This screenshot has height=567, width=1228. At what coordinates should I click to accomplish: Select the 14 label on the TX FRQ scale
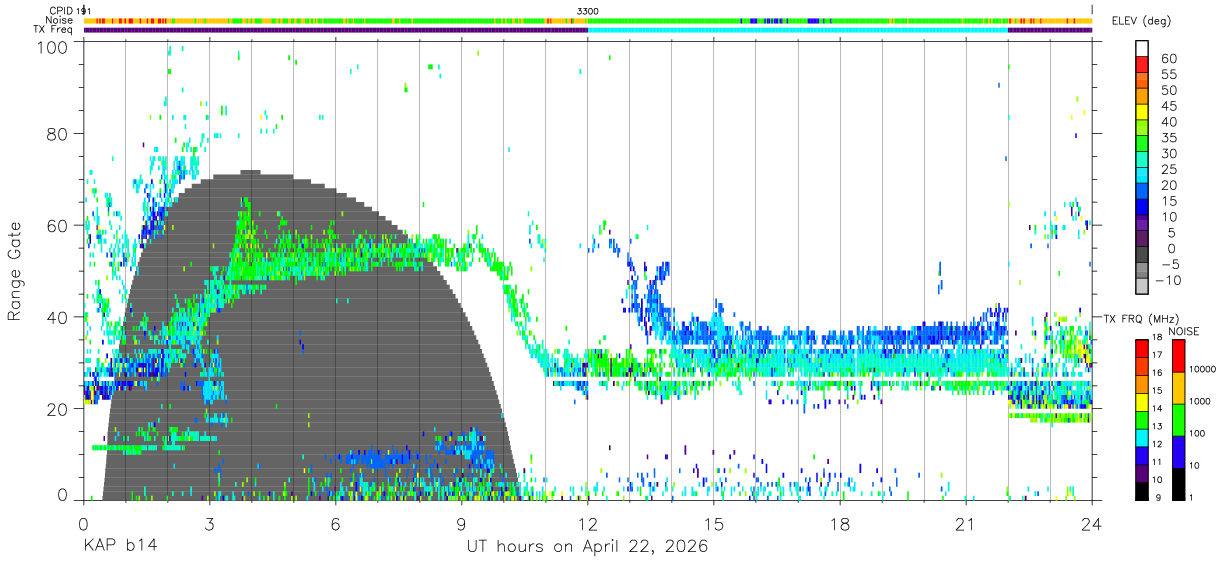tap(1157, 409)
